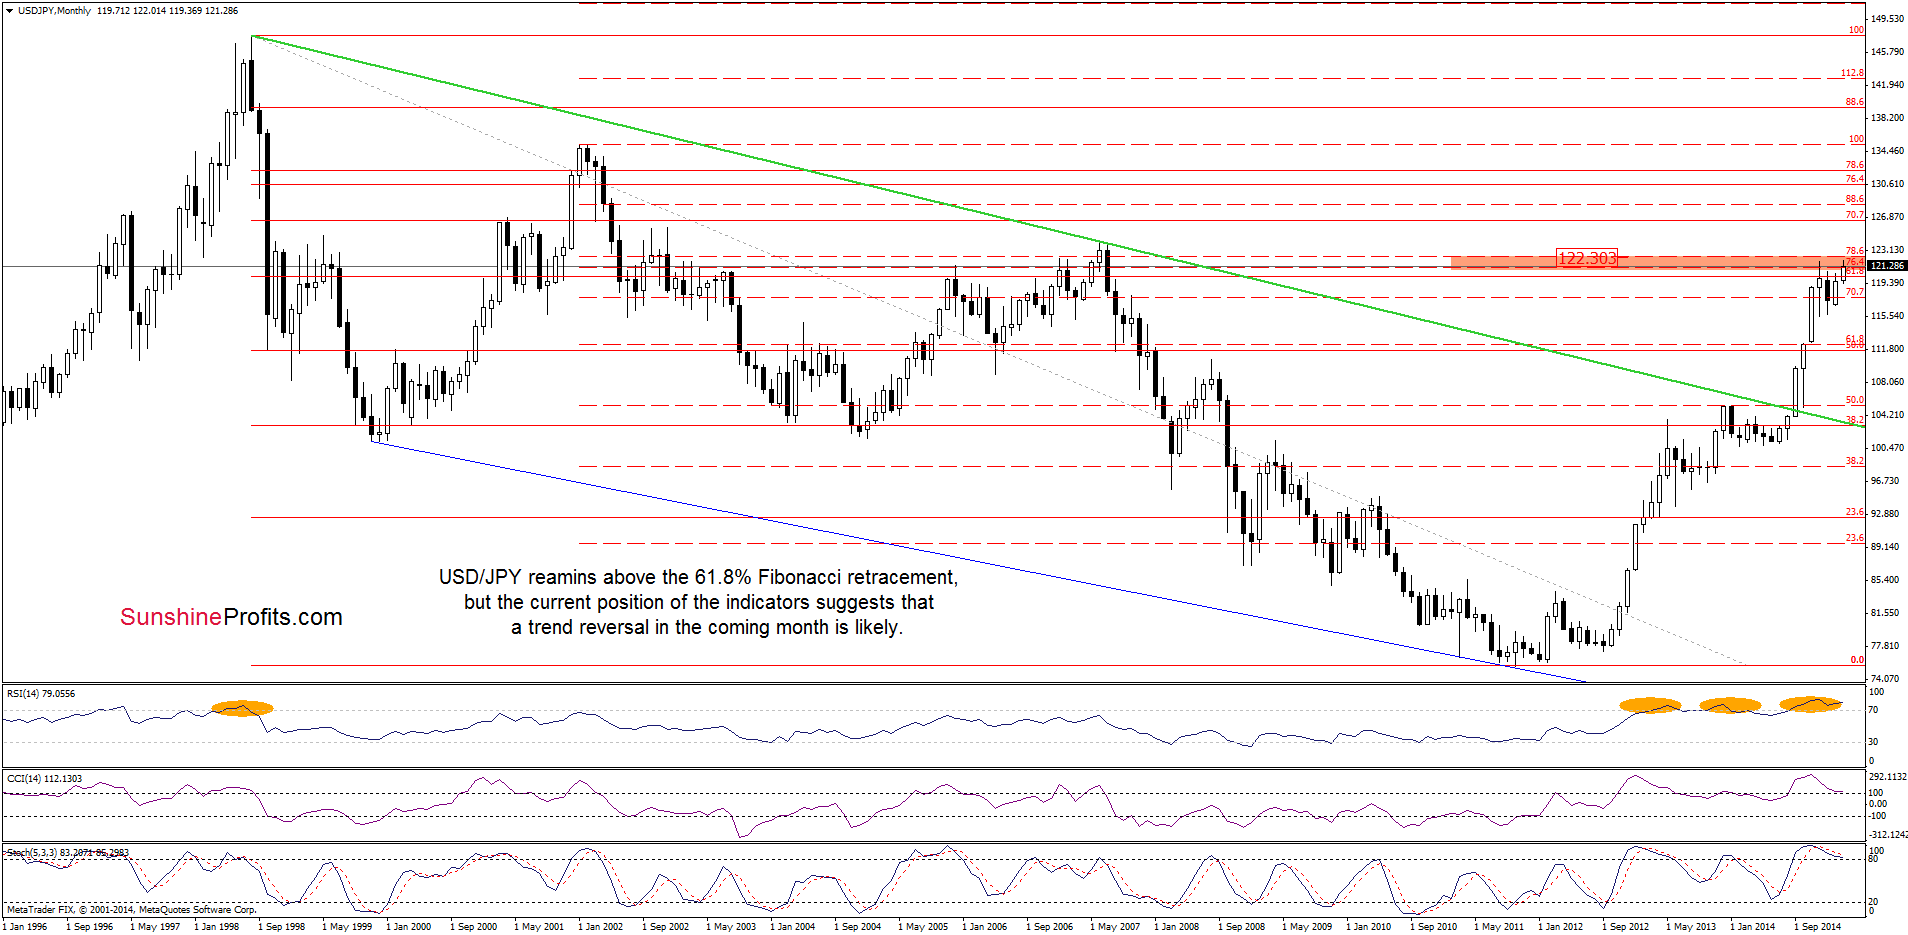Click the red 122.303 price label
Viewport: 1908px width, 935px height.
pyautogui.click(x=1587, y=258)
